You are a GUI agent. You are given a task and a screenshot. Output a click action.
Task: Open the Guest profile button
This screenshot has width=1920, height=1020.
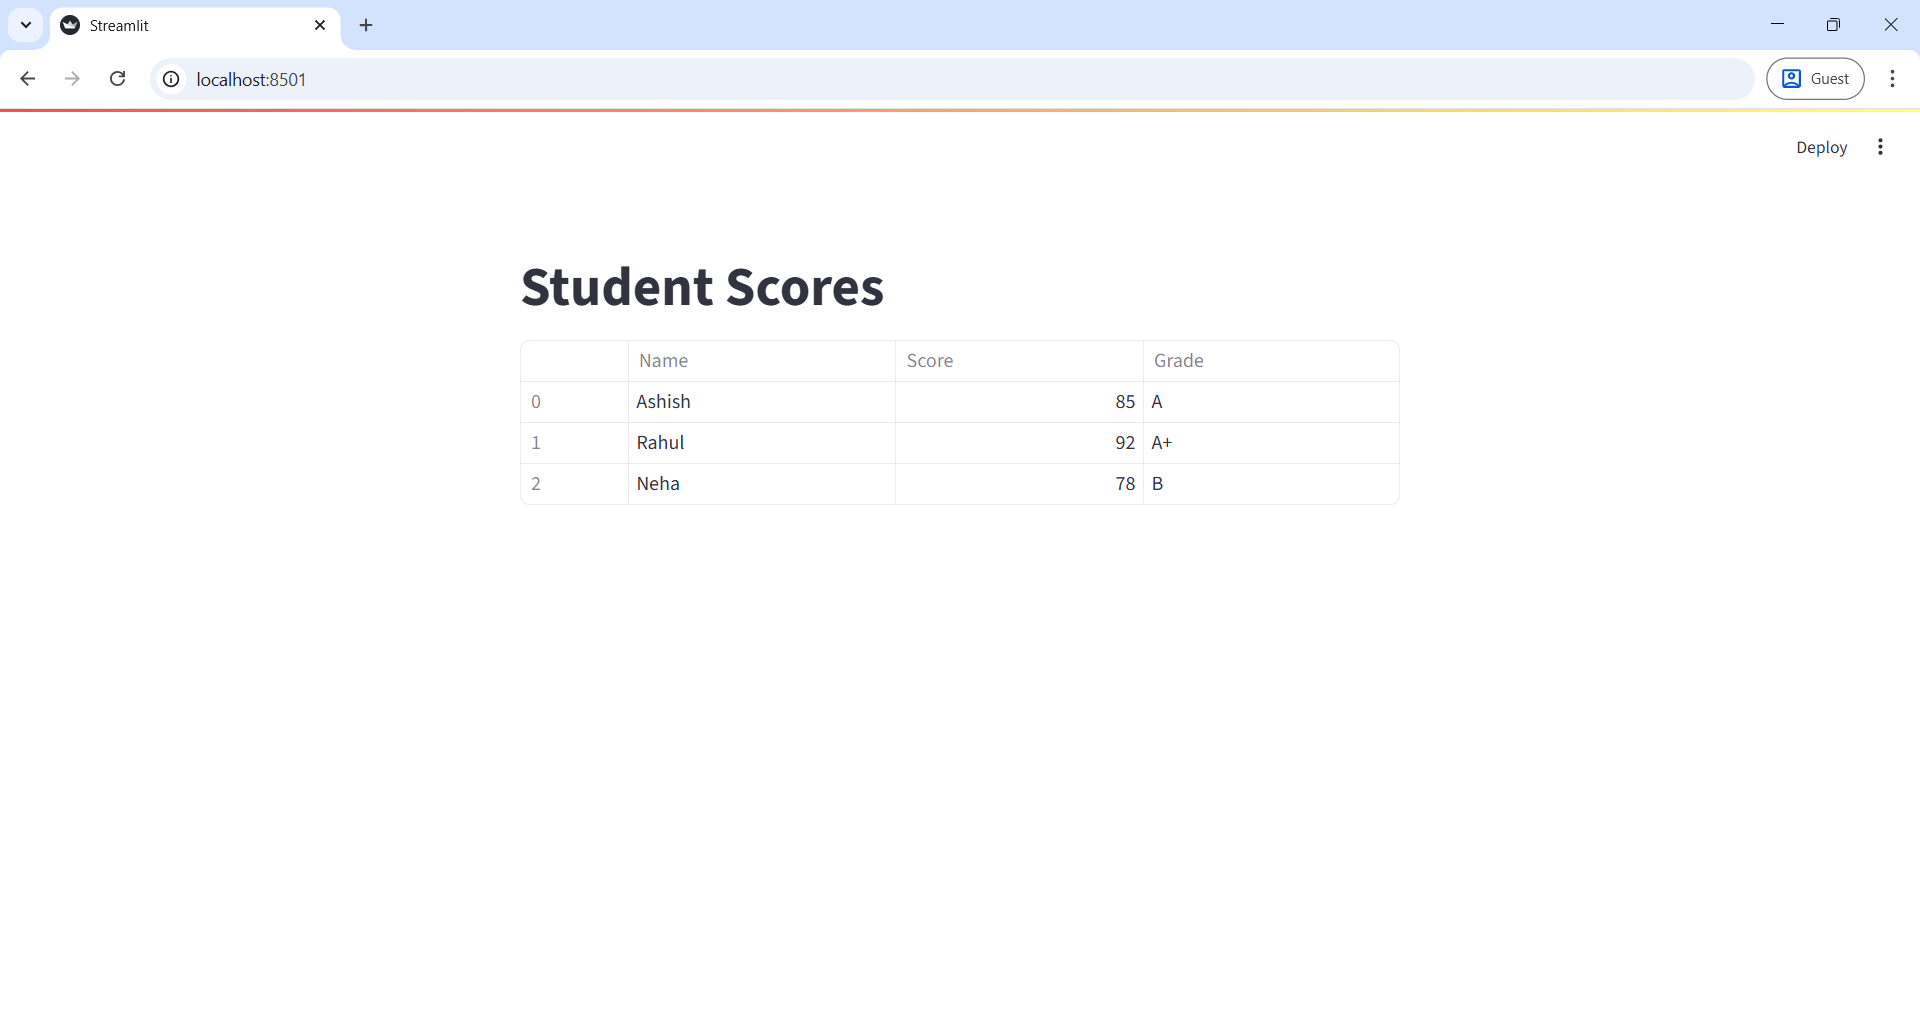pyautogui.click(x=1815, y=79)
